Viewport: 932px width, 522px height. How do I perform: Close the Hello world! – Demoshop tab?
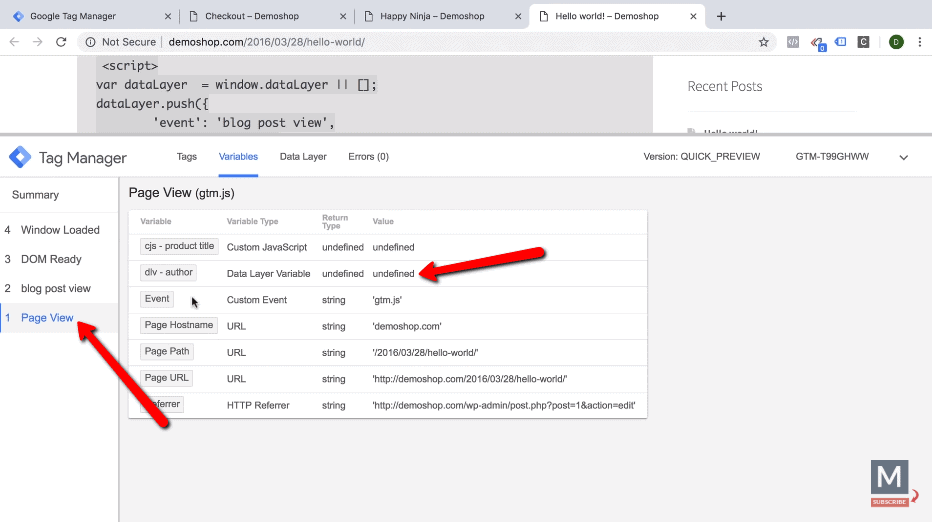pos(693,17)
